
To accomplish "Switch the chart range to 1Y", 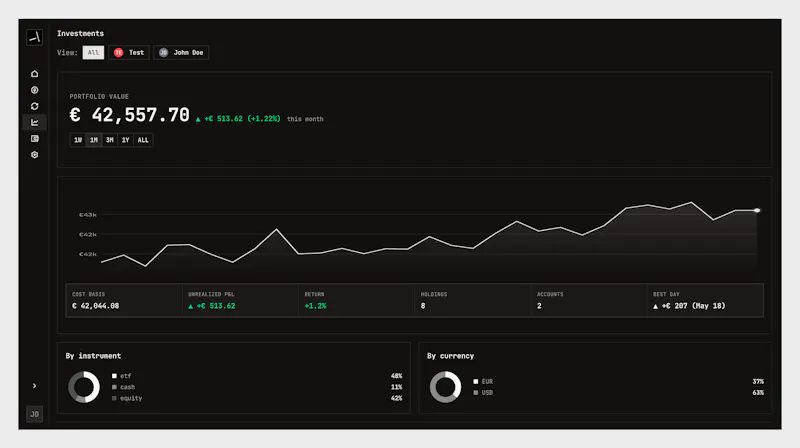I will [x=125, y=140].
